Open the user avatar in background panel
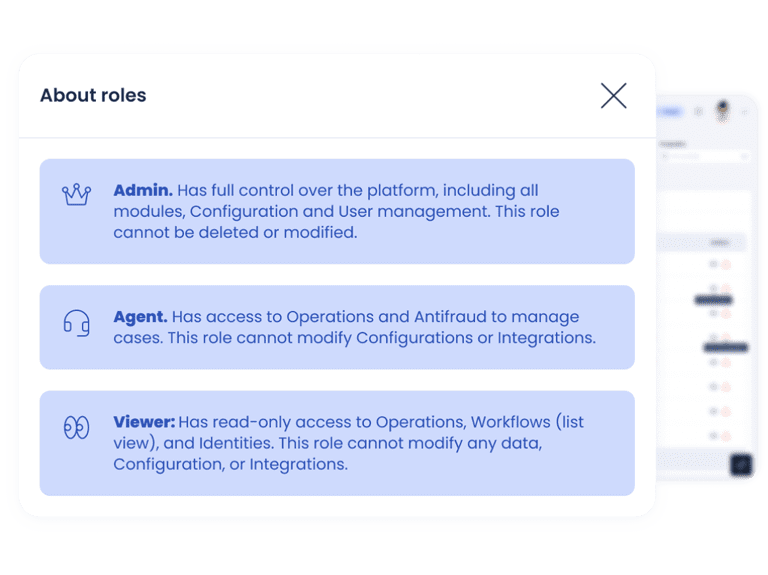 coord(722,111)
